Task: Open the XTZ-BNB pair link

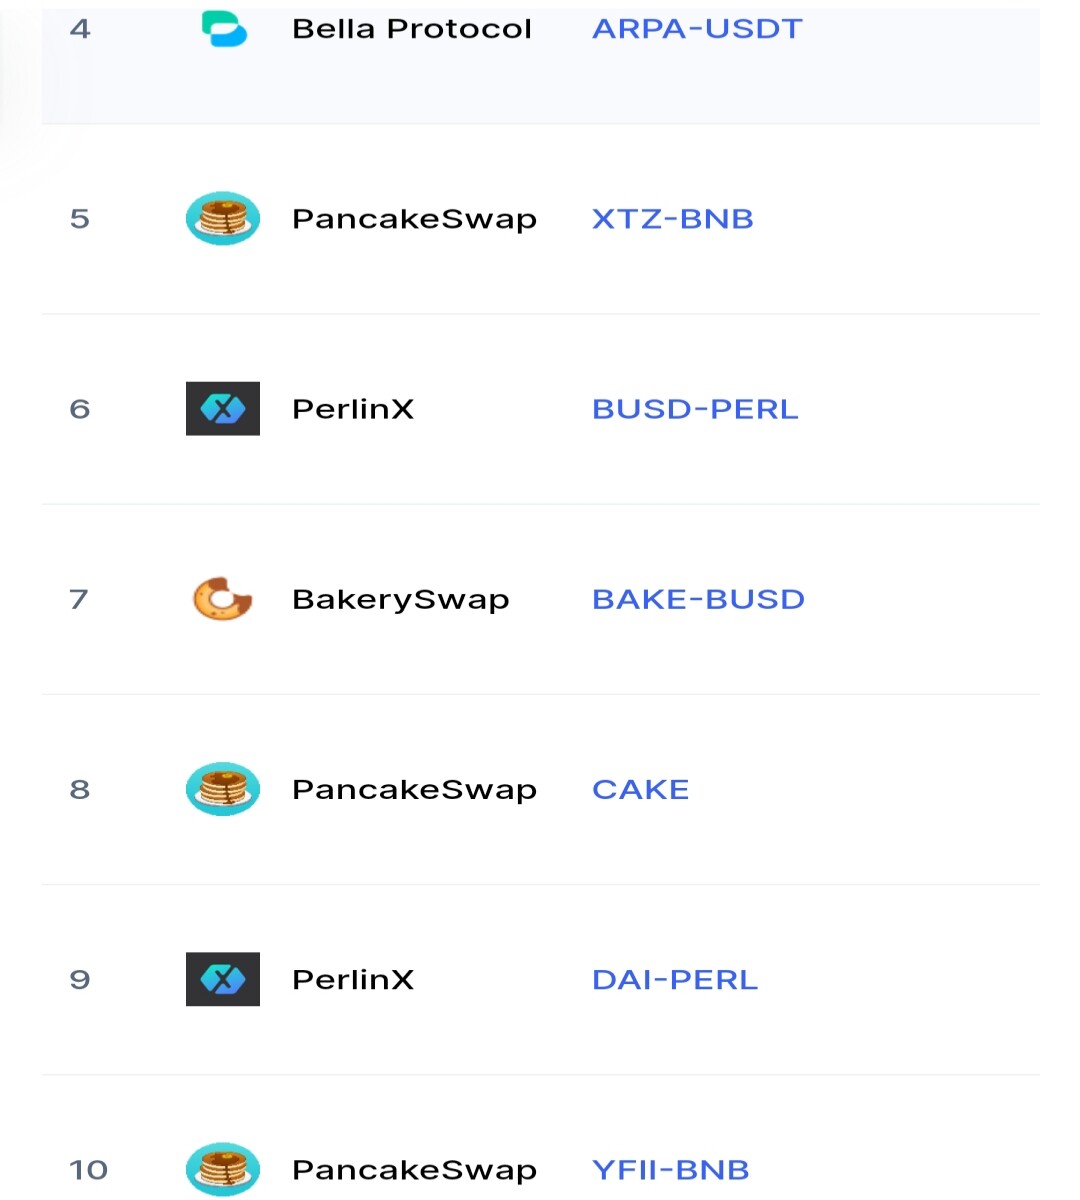Action: coord(673,219)
